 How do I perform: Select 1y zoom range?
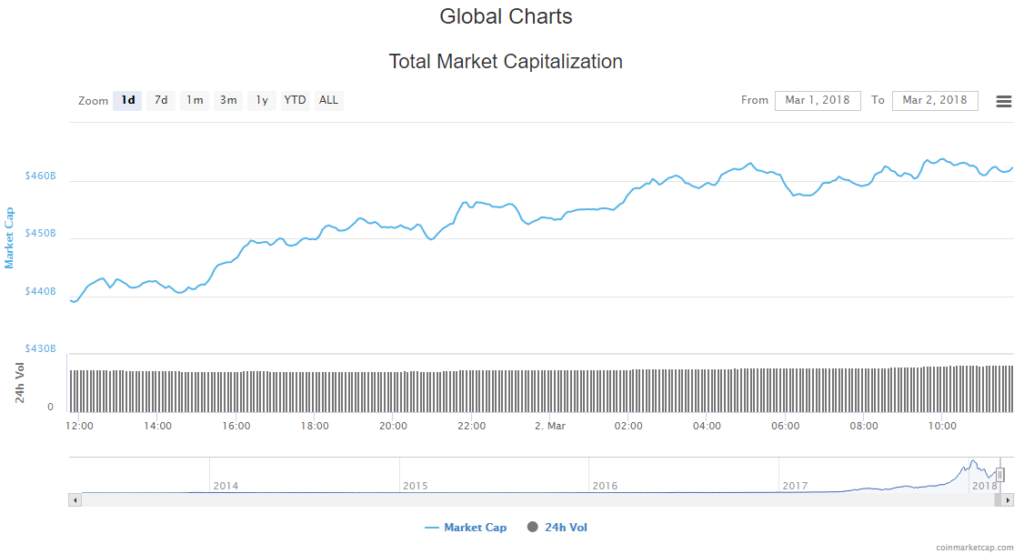(262, 100)
